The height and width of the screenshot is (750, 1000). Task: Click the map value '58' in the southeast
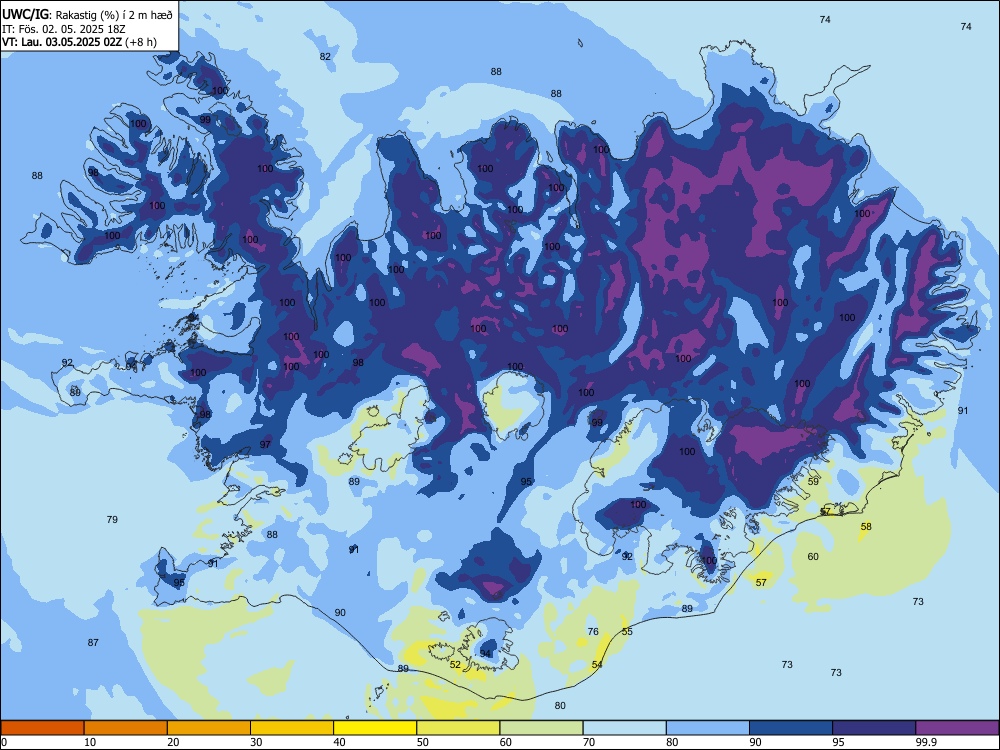point(866,527)
